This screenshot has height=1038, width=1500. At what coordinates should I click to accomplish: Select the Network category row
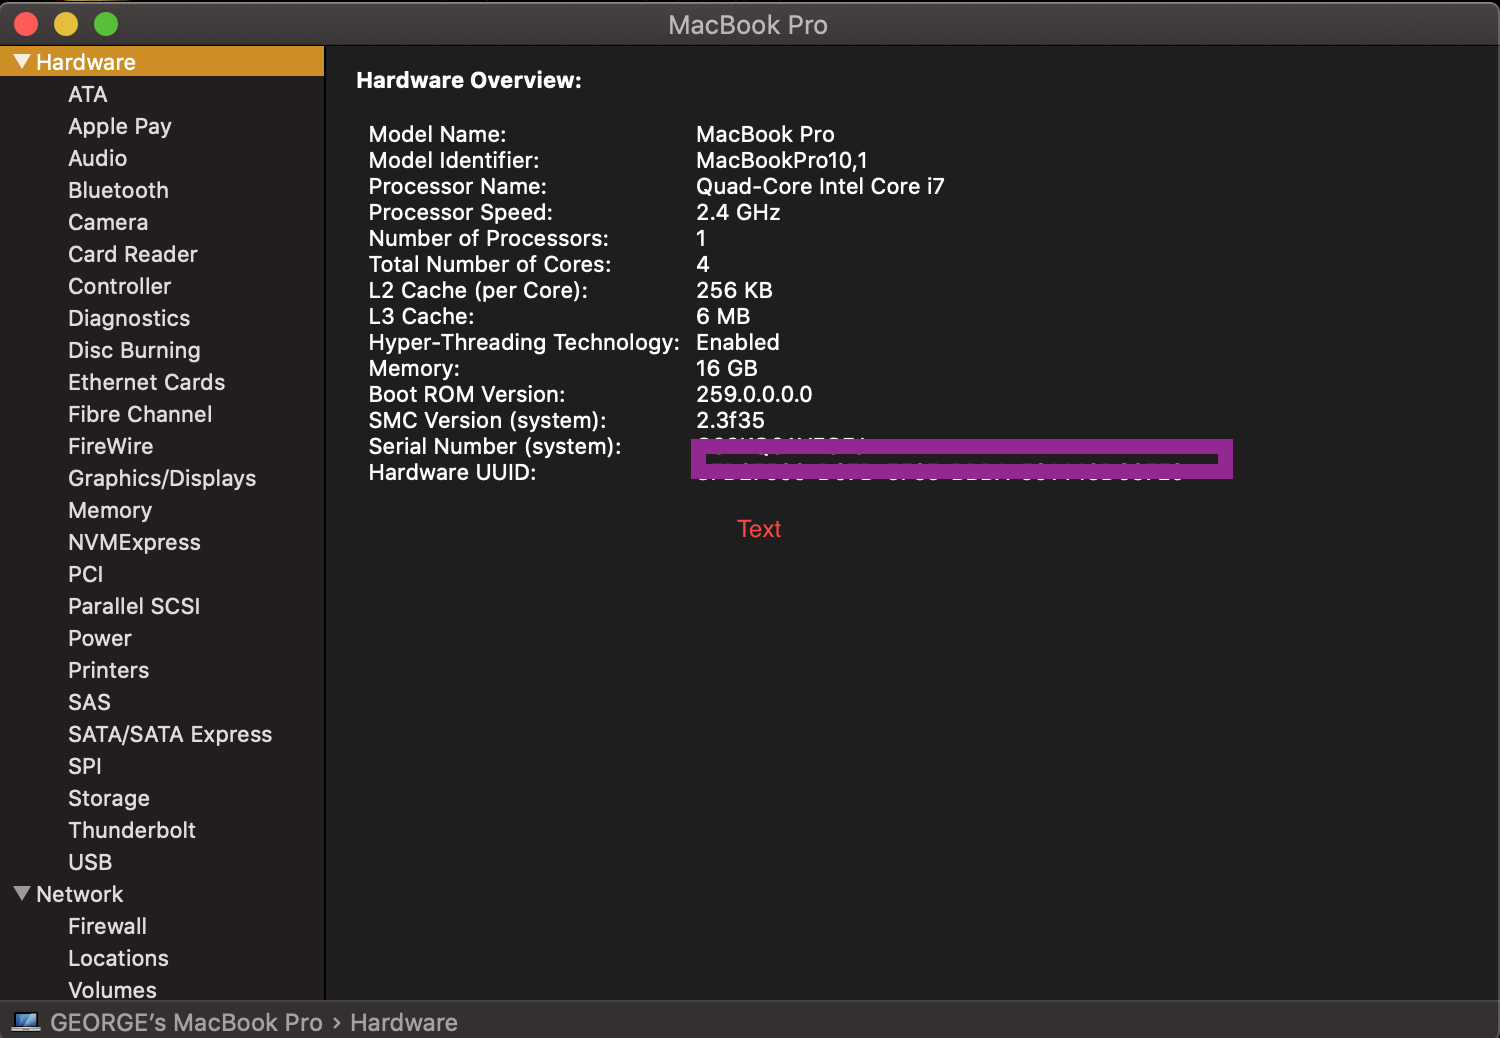pos(162,894)
